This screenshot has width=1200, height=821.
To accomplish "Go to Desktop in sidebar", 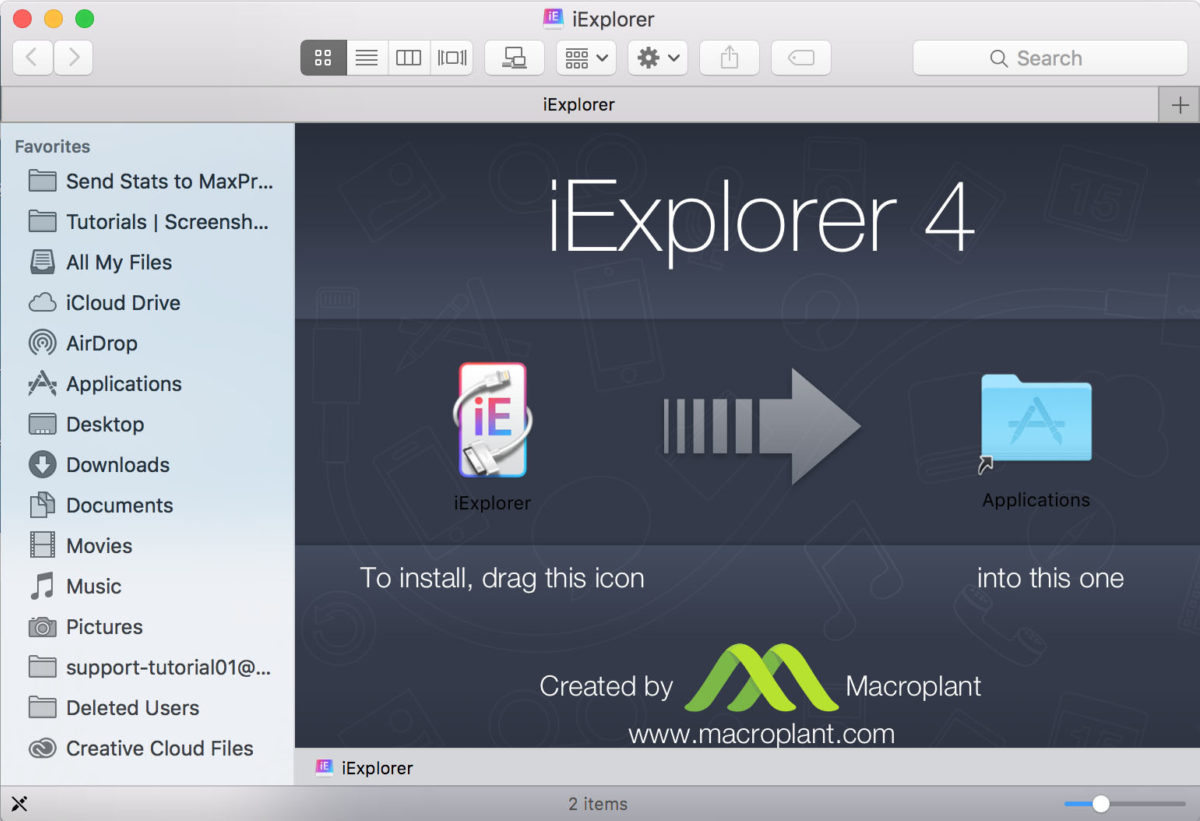I will [87, 424].
